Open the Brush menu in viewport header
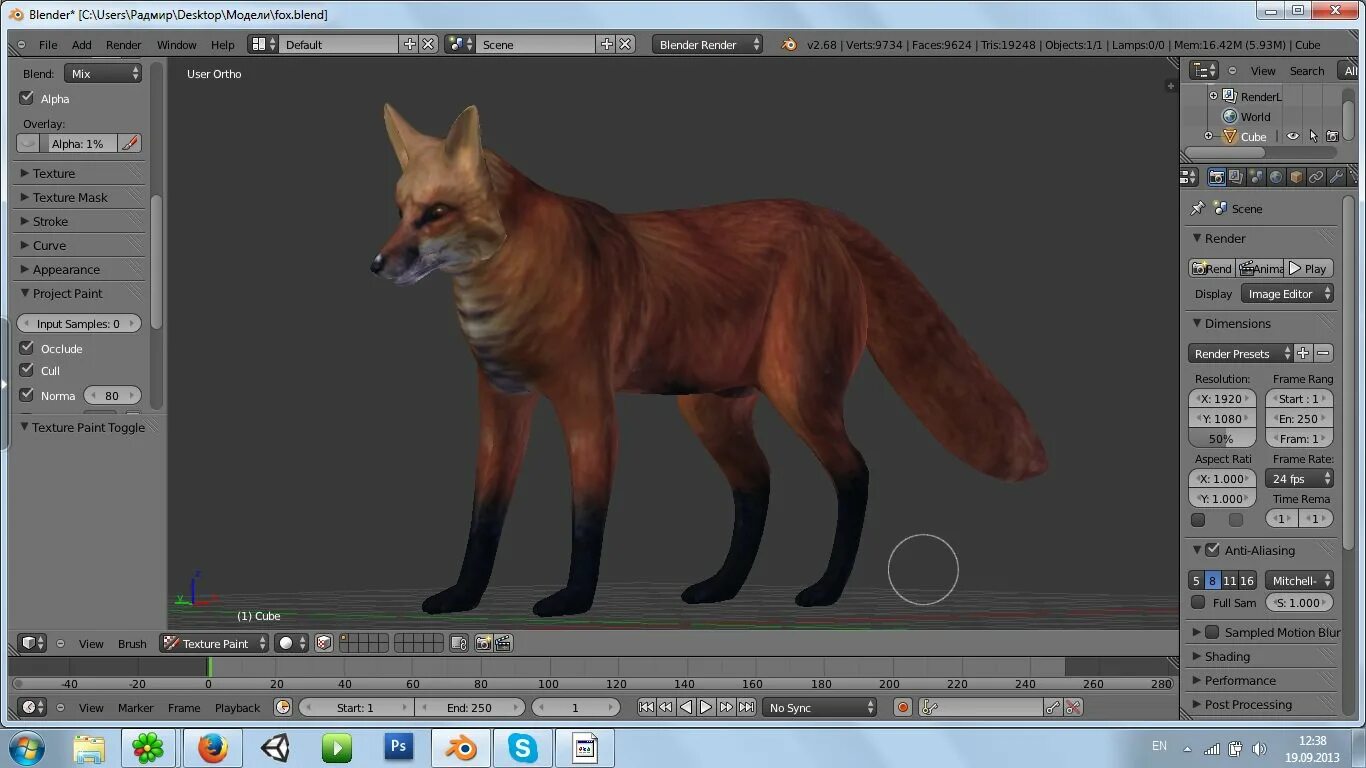This screenshot has height=768, width=1366. click(132, 643)
